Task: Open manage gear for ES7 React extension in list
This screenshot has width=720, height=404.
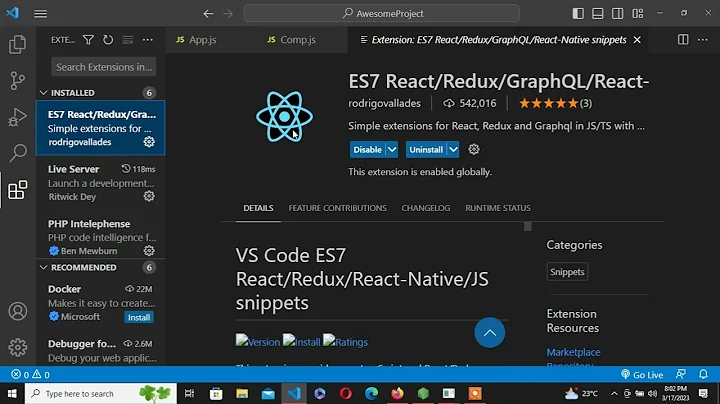Action: (149, 142)
